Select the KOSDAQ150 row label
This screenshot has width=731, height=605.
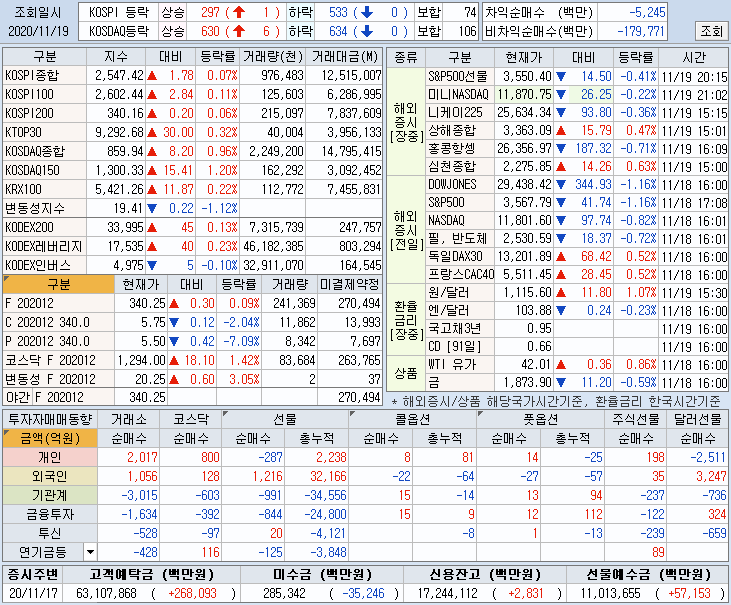(x=44, y=171)
